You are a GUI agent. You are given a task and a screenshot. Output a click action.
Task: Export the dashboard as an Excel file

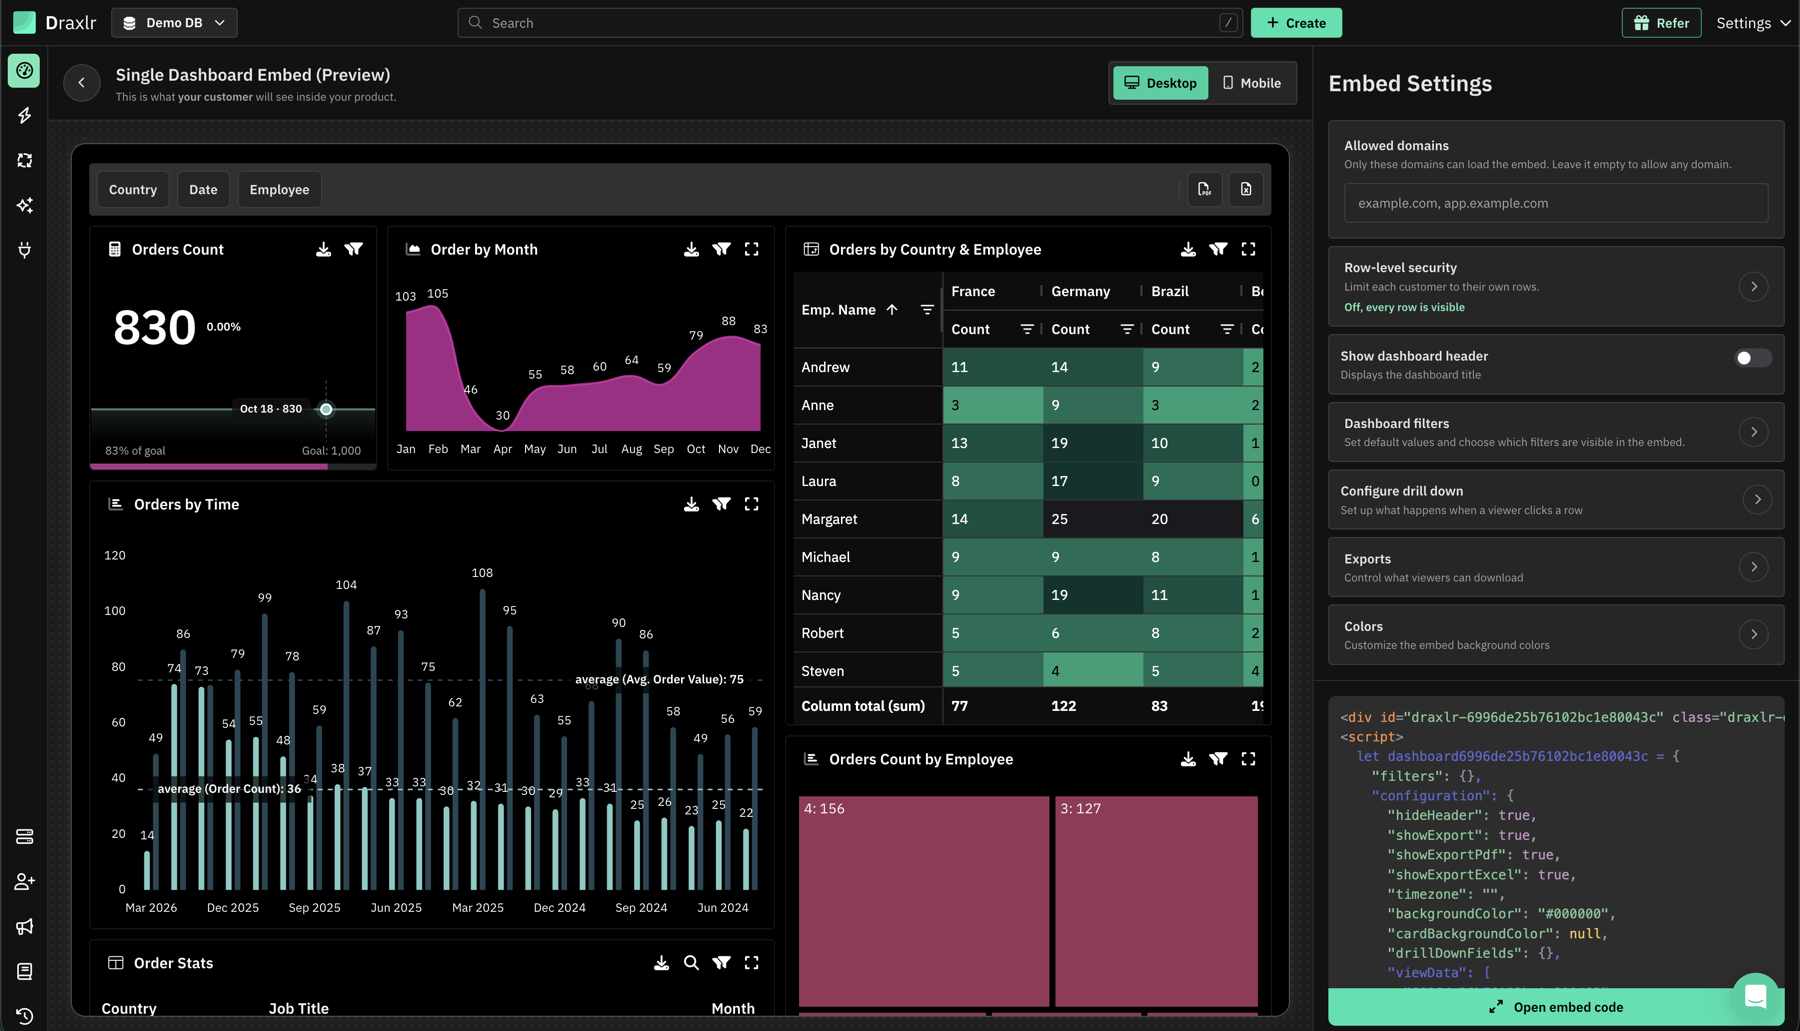pos(1246,189)
